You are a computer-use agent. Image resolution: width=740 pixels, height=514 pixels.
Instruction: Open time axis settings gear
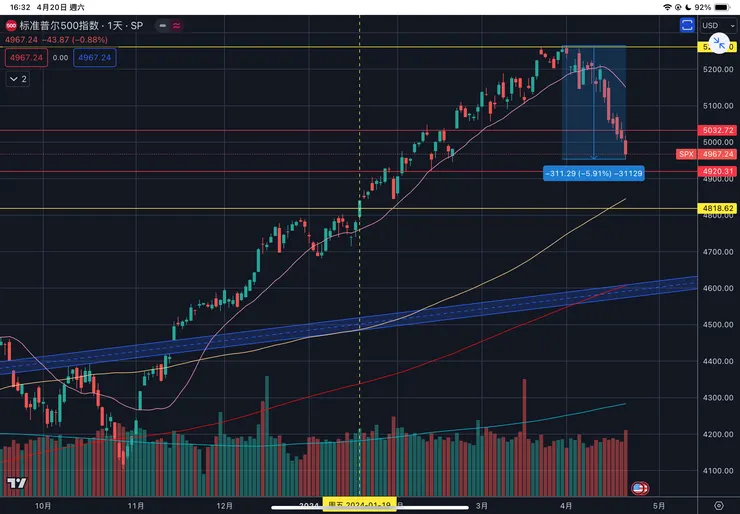click(x=718, y=504)
